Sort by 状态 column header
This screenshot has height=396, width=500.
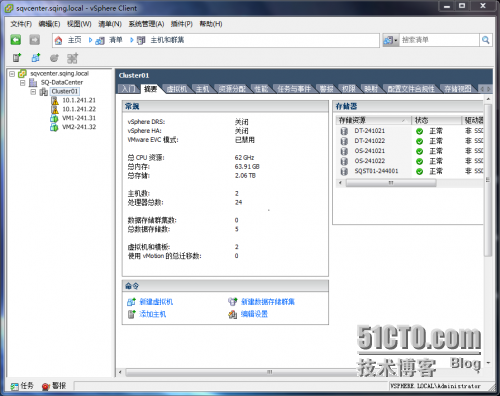coord(437,120)
